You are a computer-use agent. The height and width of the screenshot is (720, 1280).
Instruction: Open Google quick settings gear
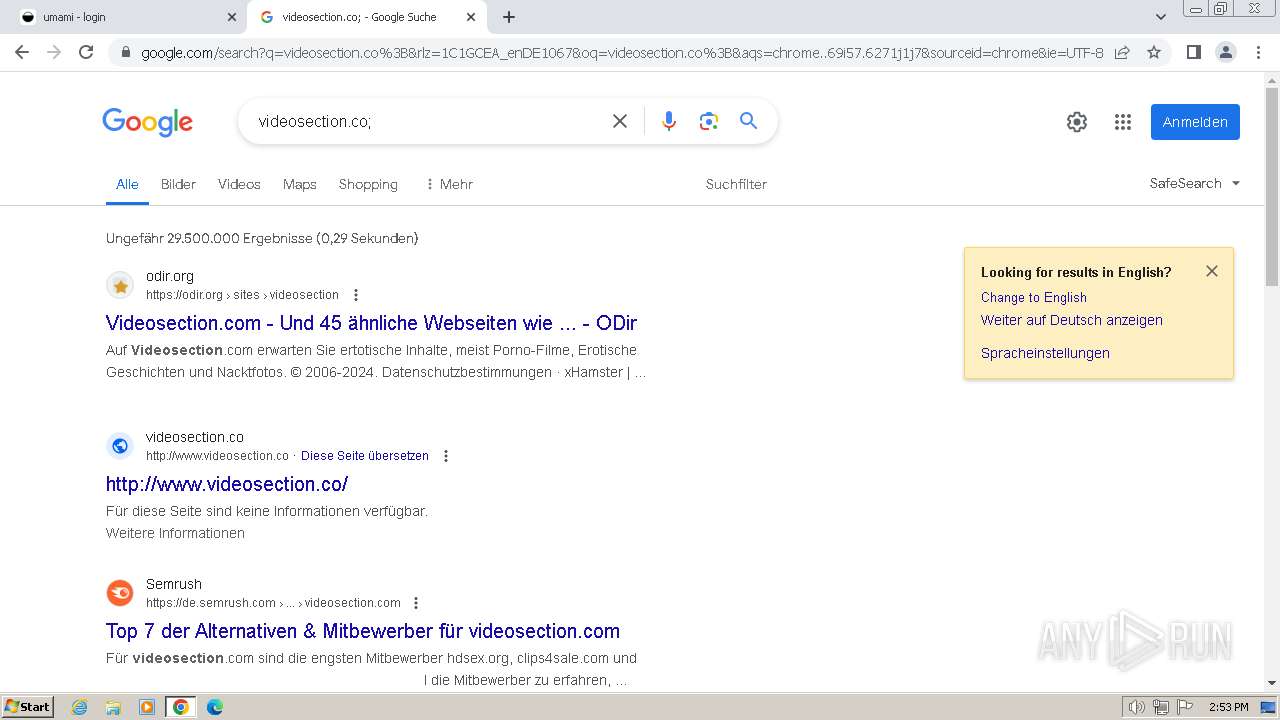pyautogui.click(x=1077, y=122)
